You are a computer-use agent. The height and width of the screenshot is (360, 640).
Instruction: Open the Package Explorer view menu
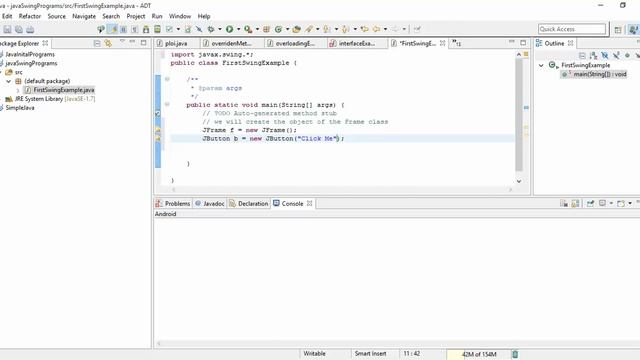pos(122,42)
